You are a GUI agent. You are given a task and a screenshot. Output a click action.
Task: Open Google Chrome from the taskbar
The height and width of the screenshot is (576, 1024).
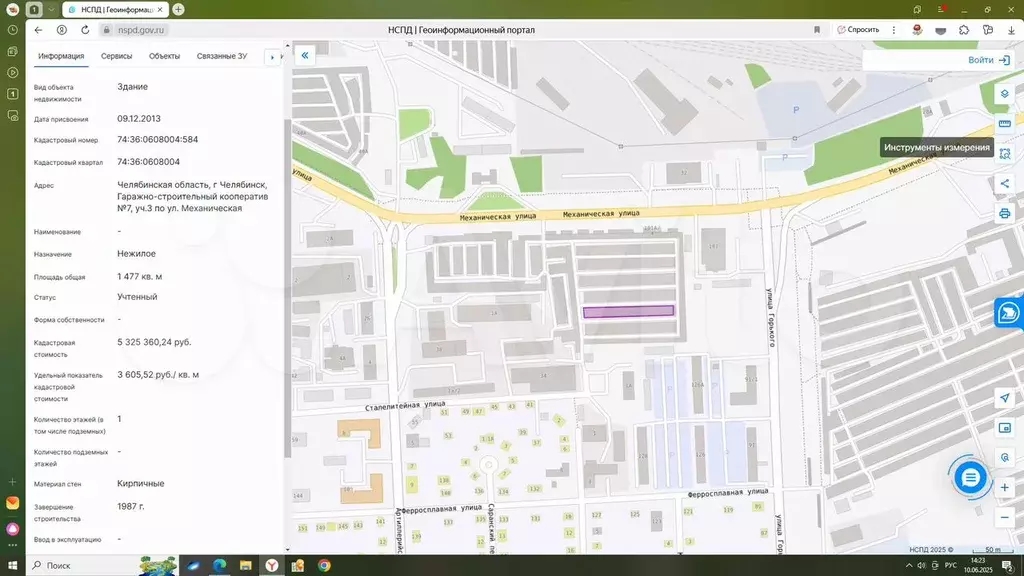324,566
